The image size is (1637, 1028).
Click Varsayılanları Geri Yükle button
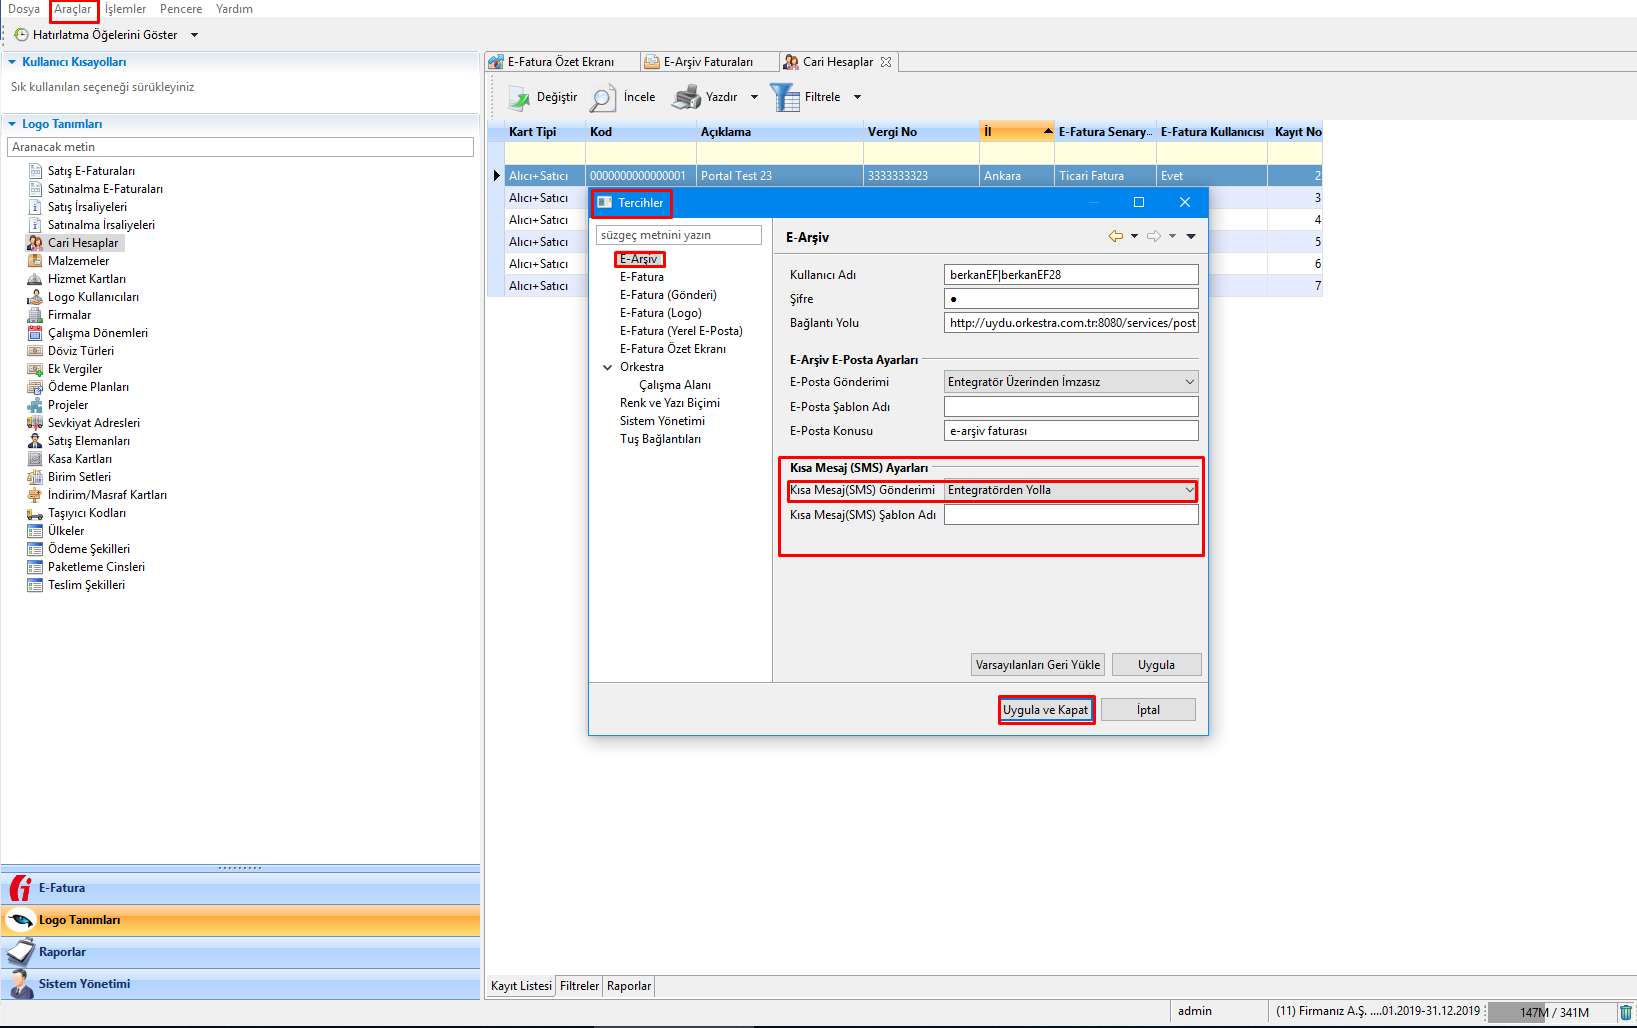(x=1038, y=665)
